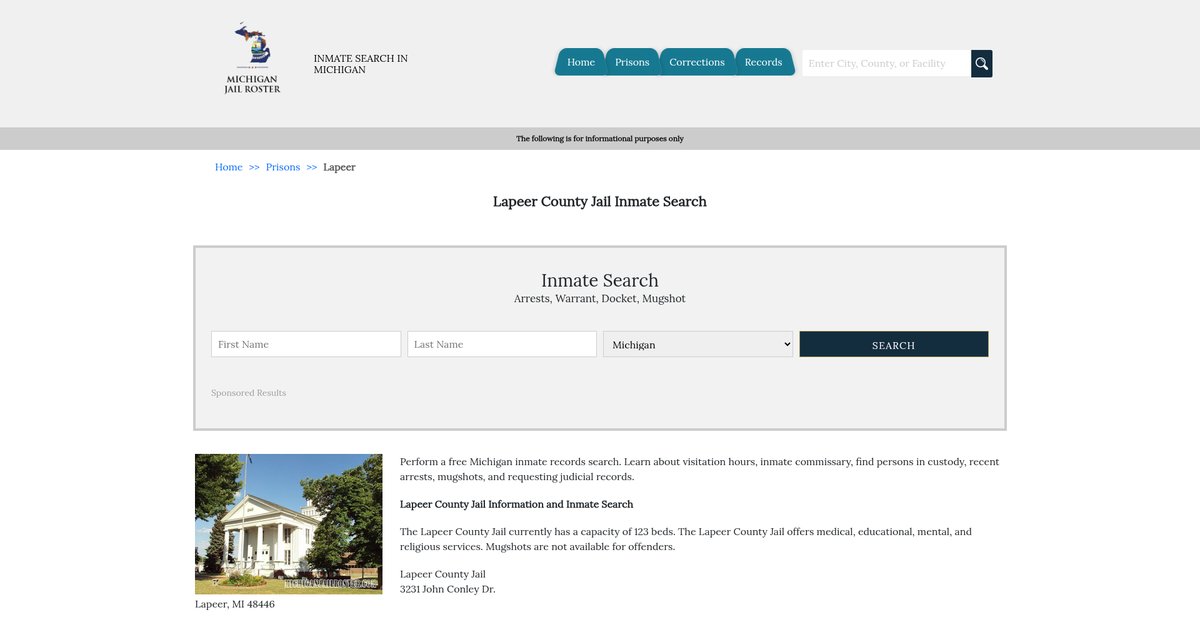Click the 'Lapeer, MI 48446' text

point(235,604)
